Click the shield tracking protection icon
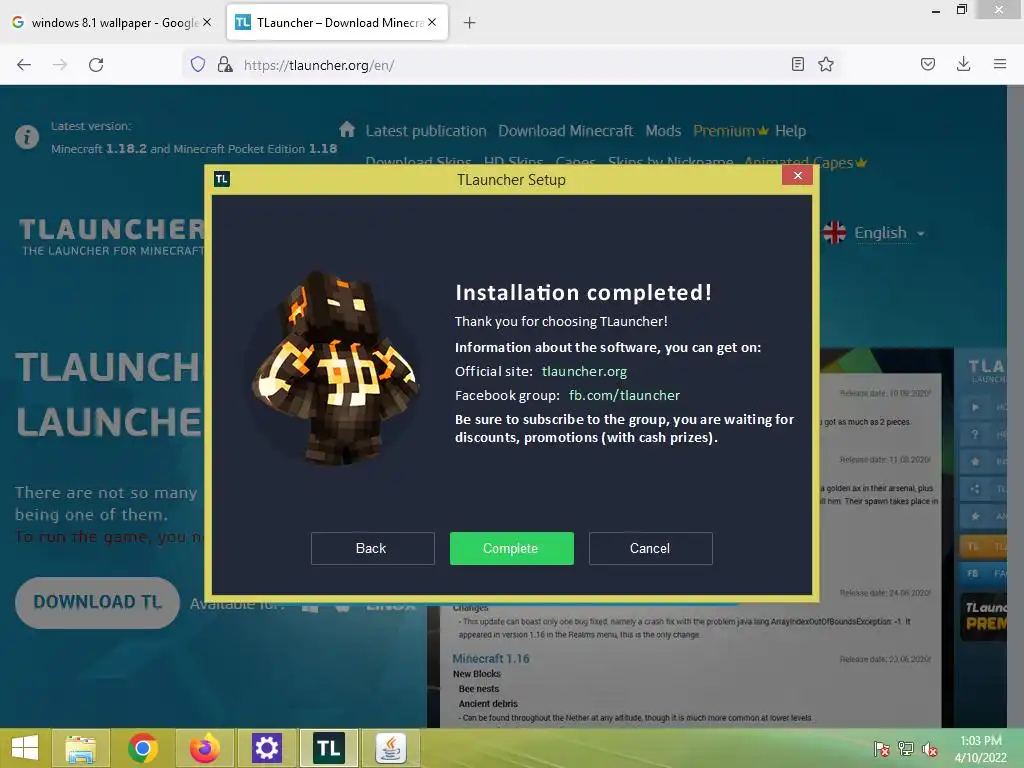The height and width of the screenshot is (768, 1024). tap(198, 64)
